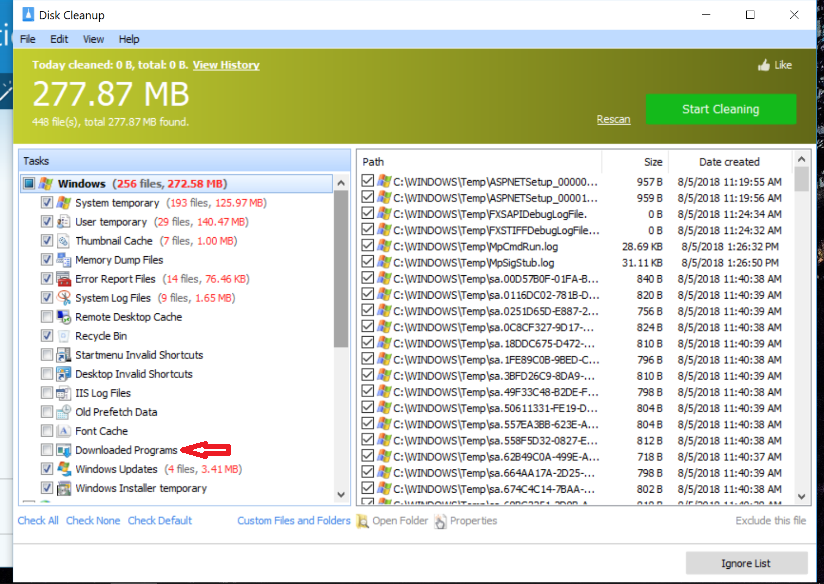This screenshot has height=584, width=824.
Task: Click the file list scroll up arrow
Action: point(801,158)
